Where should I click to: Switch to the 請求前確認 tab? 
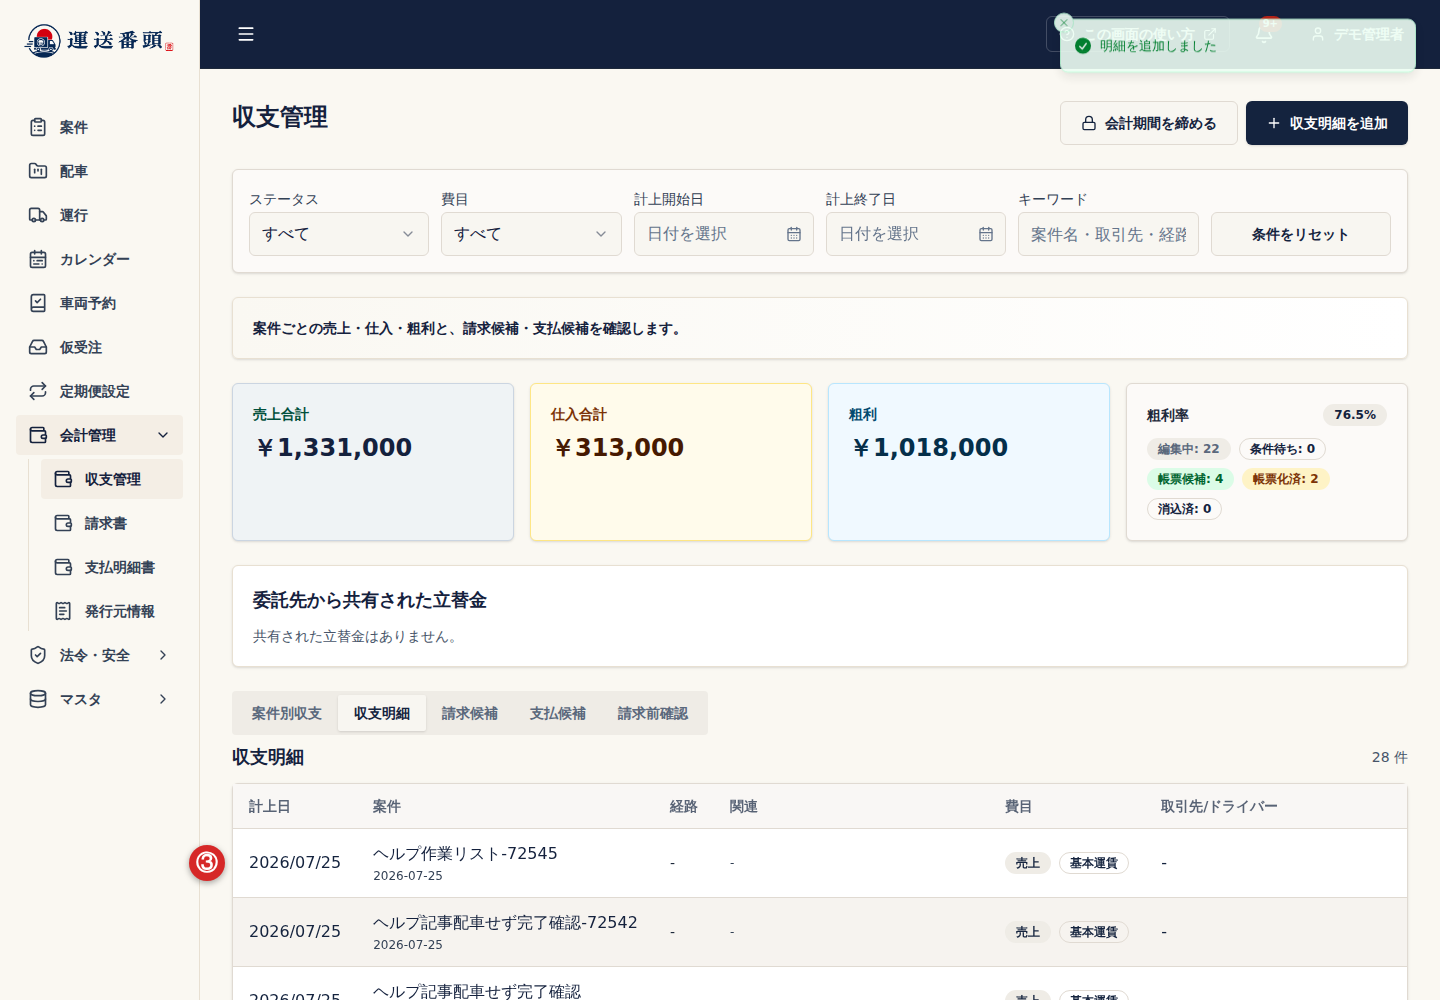[x=653, y=713]
